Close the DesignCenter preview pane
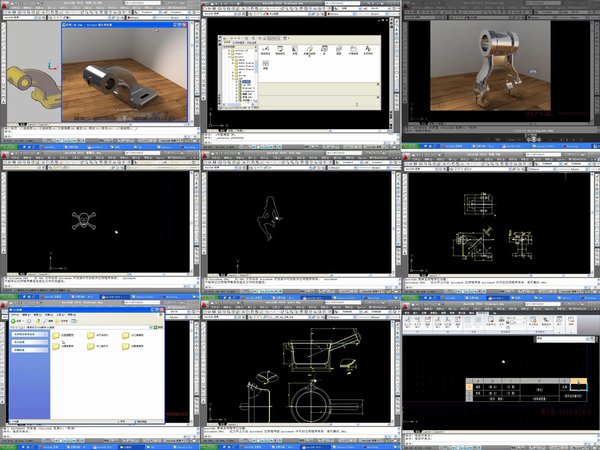Screen dimensions: 600x450 click(378, 84)
